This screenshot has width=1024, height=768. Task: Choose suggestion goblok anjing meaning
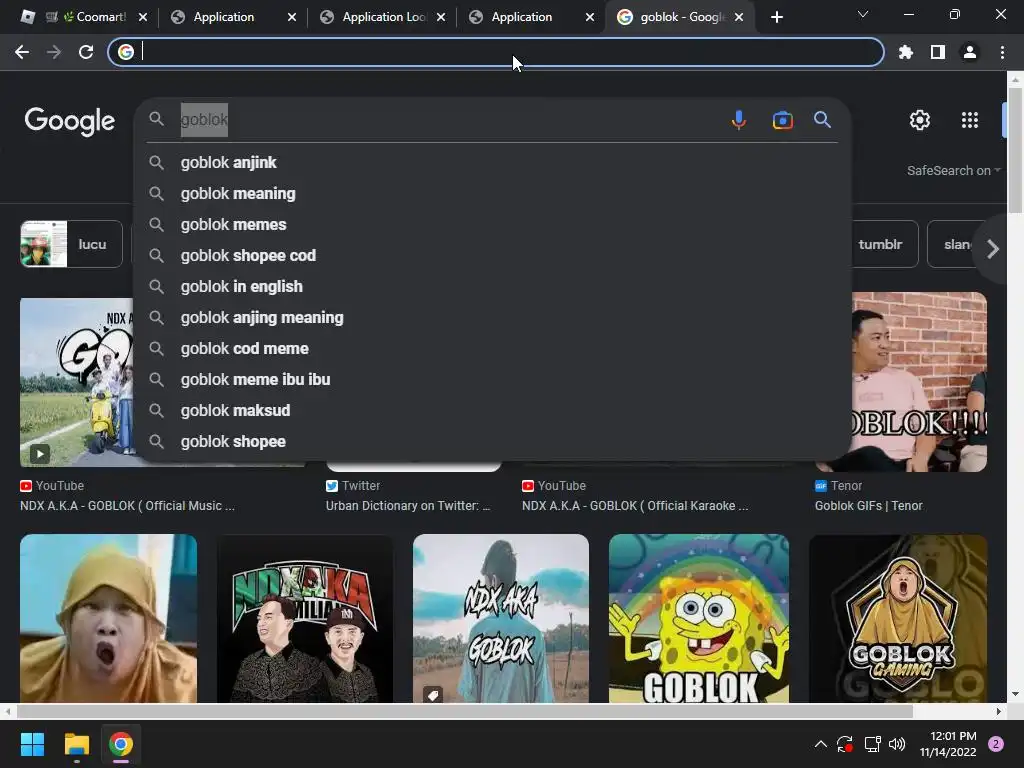click(492, 318)
